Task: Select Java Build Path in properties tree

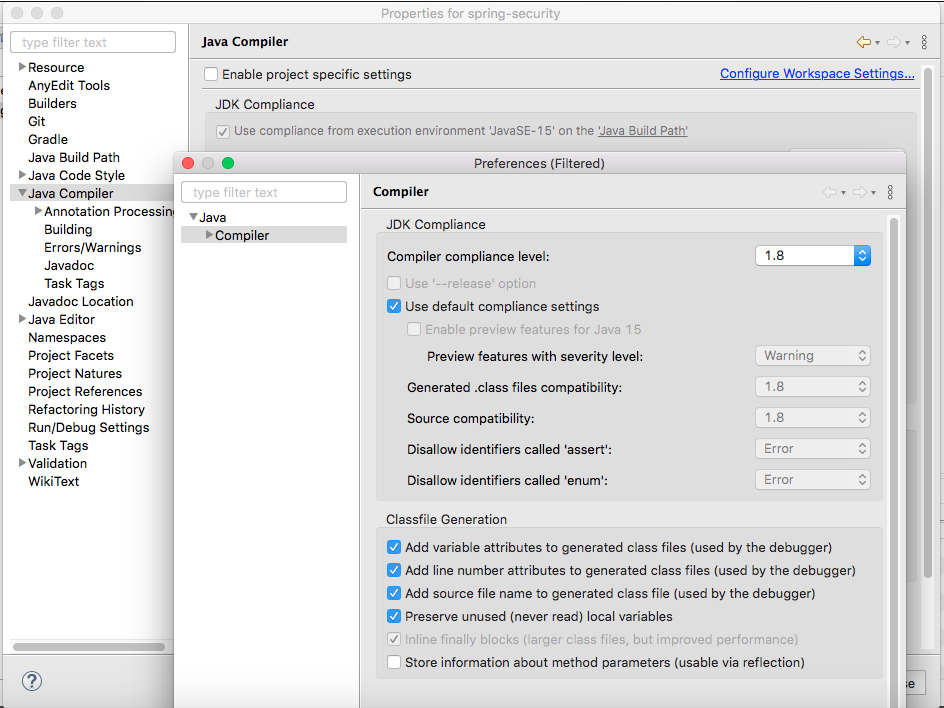Action: (x=74, y=157)
